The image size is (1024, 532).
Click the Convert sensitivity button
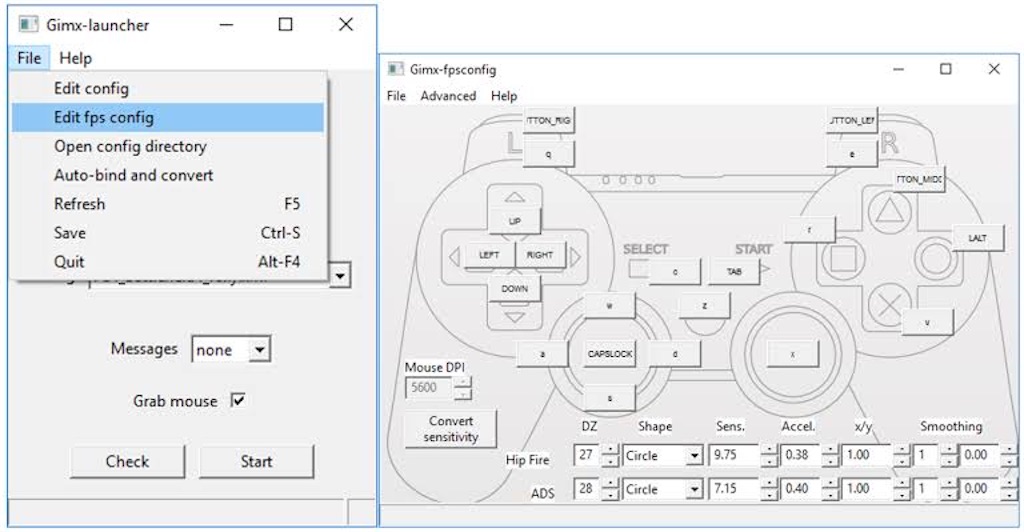pos(451,429)
